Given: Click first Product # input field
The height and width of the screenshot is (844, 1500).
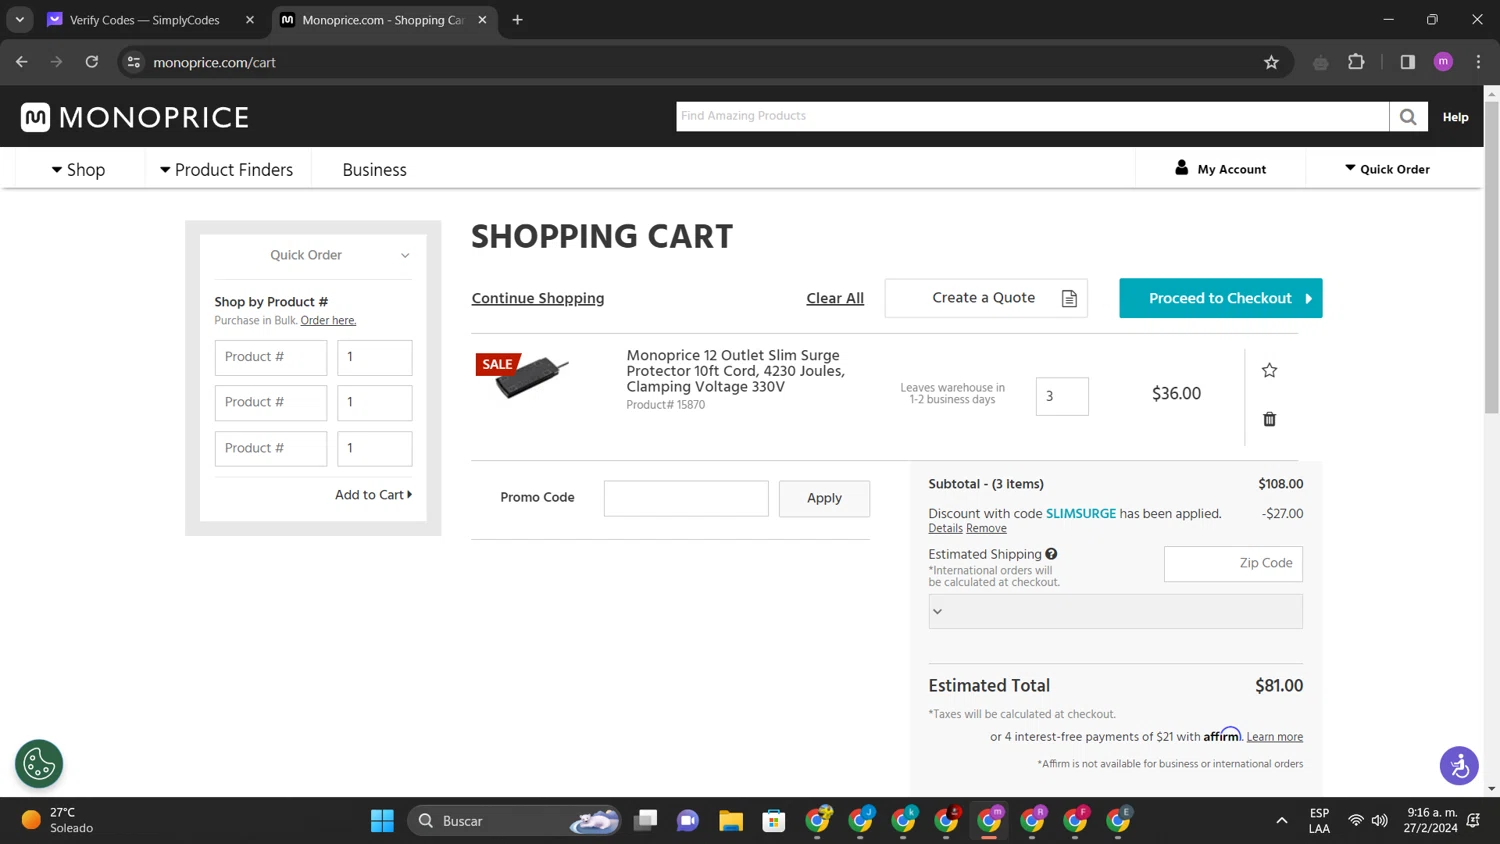Looking at the screenshot, I should pyautogui.click(x=271, y=357).
